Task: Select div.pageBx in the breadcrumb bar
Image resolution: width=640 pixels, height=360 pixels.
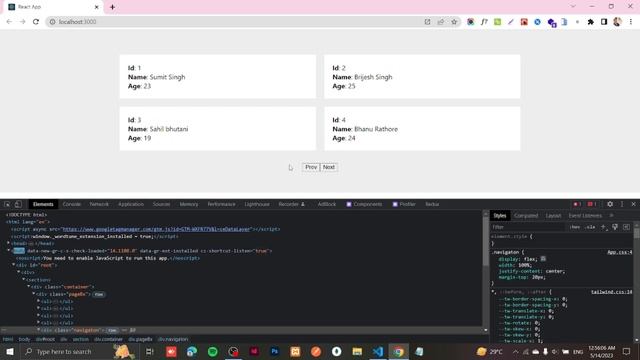Action: pyautogui.click(x=140, y=339)
